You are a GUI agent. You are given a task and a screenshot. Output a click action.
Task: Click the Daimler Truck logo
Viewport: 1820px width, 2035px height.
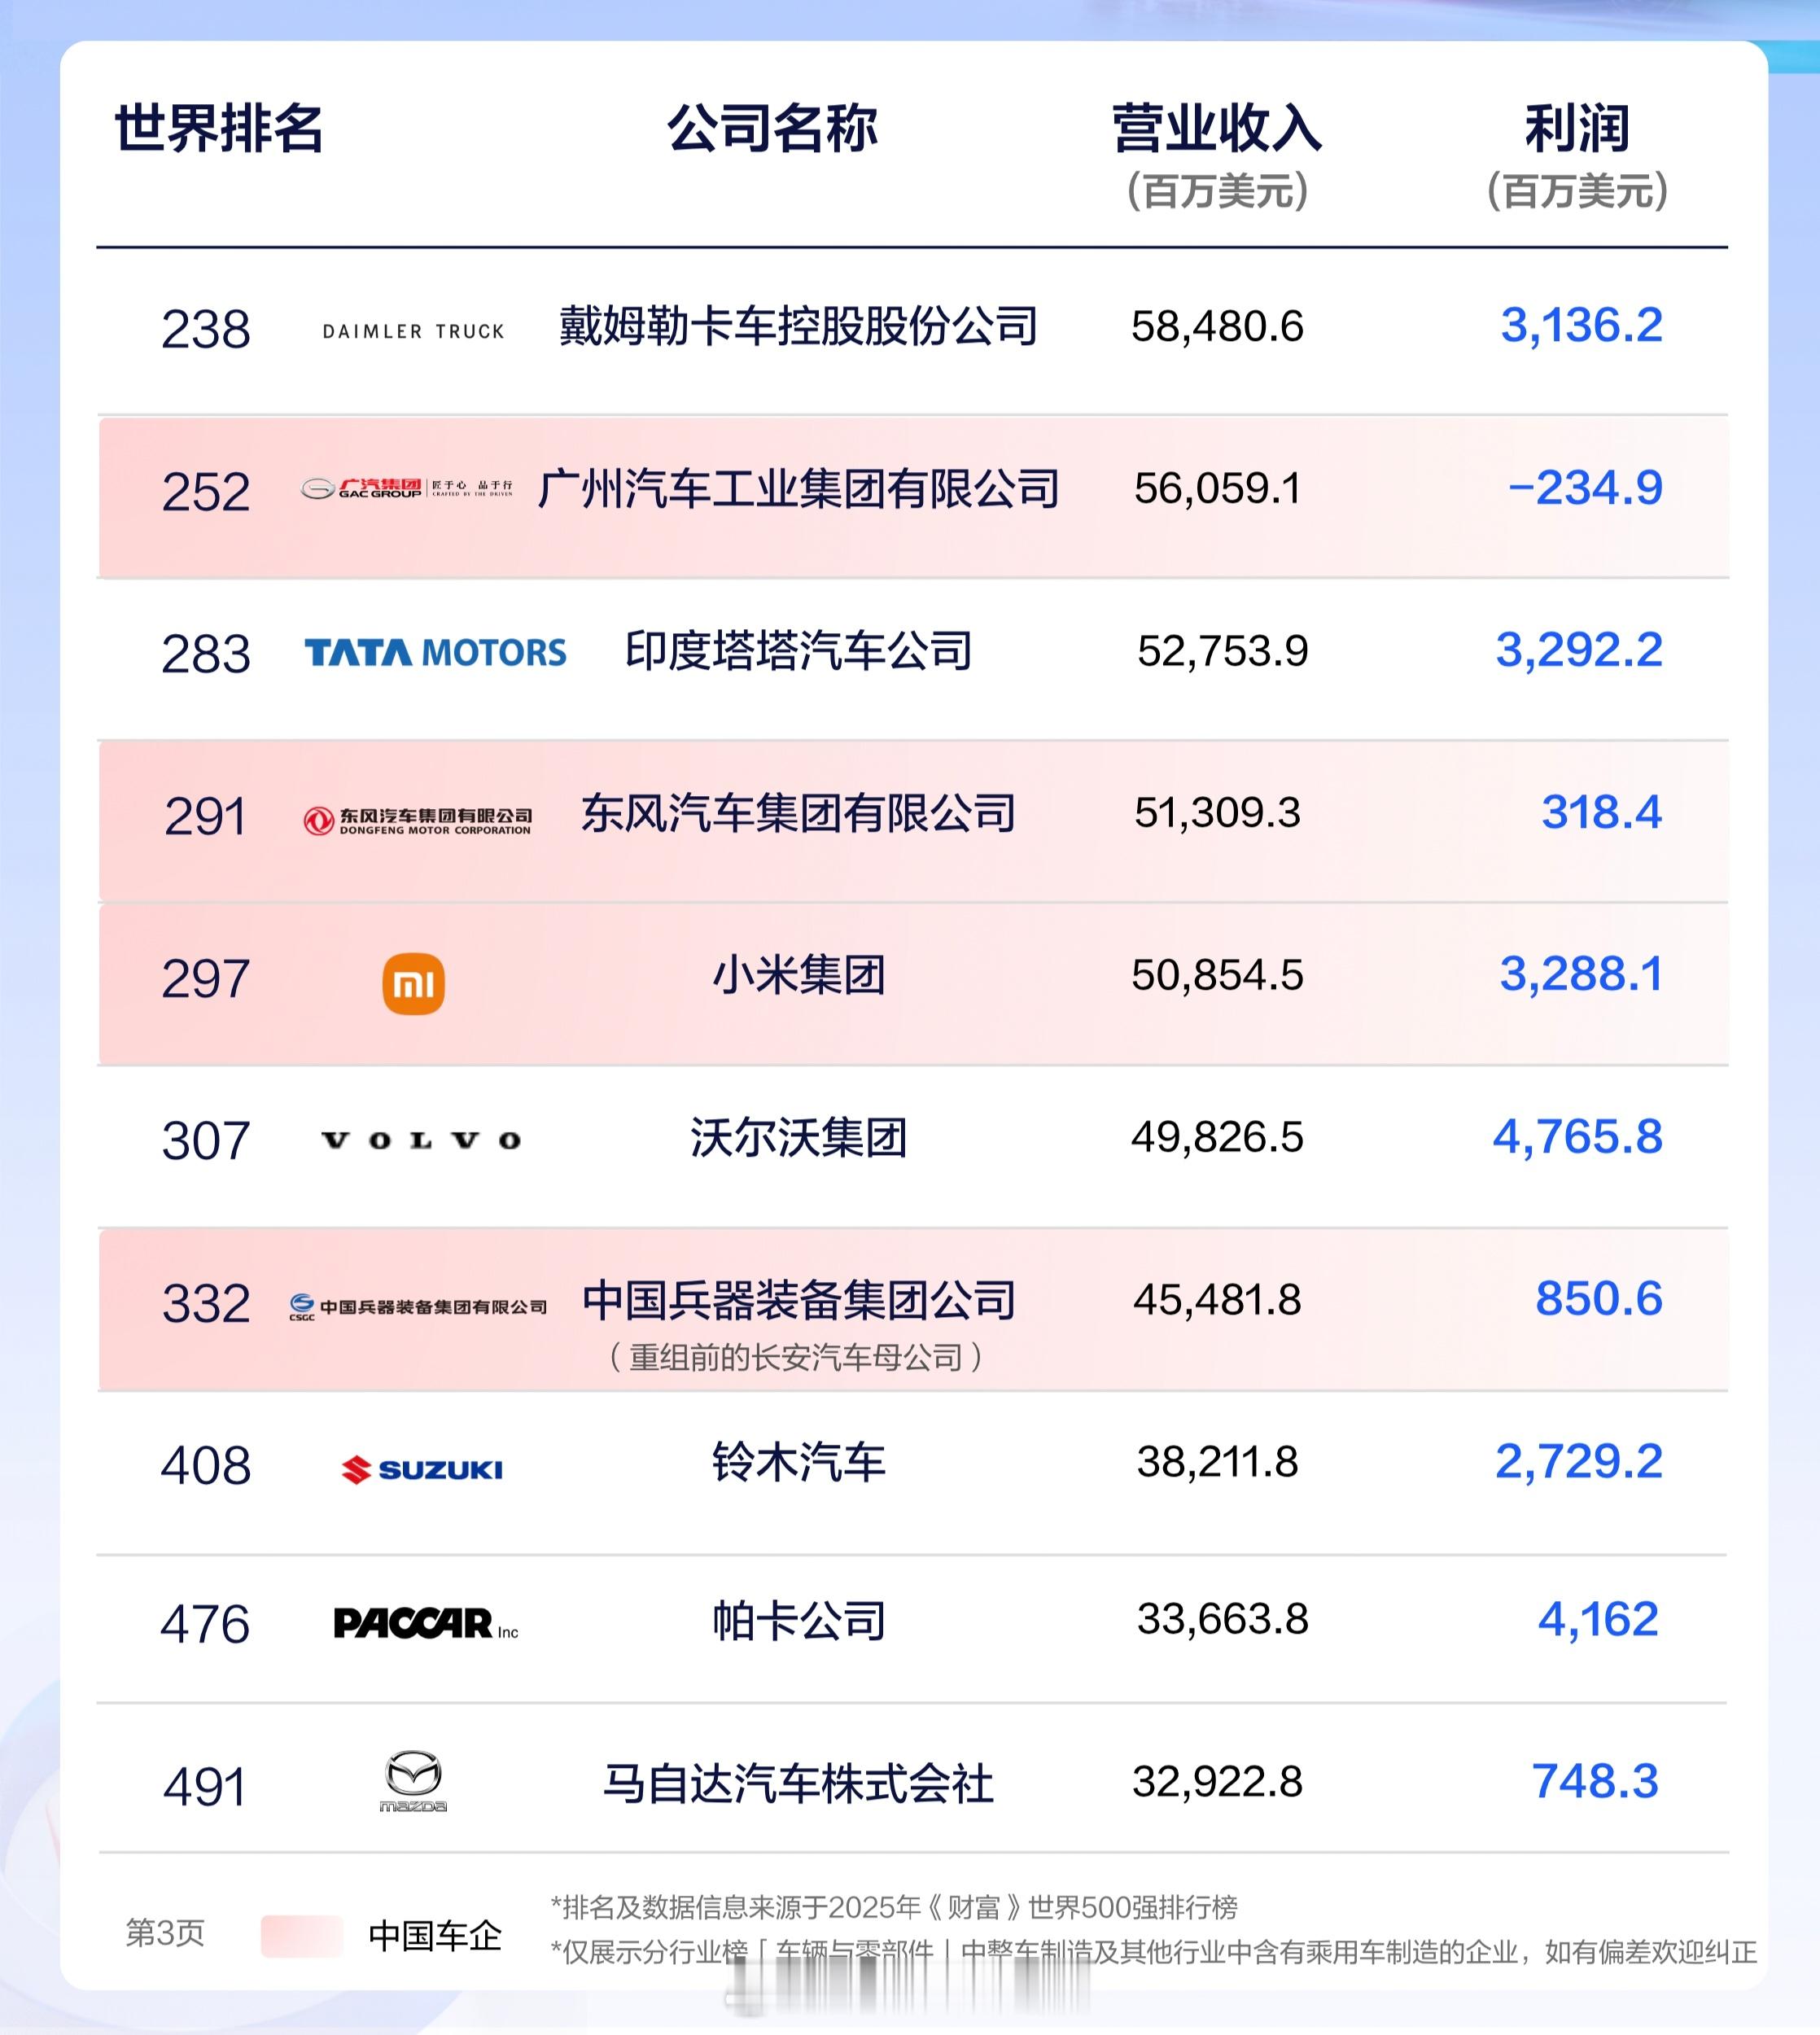413,331
